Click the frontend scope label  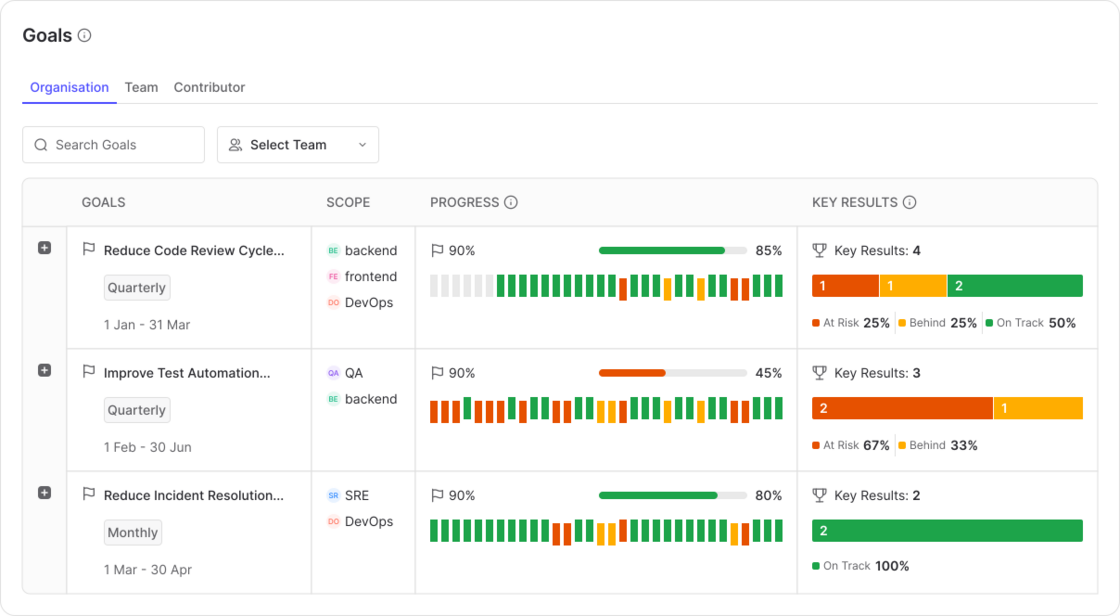tap(371, 277)
